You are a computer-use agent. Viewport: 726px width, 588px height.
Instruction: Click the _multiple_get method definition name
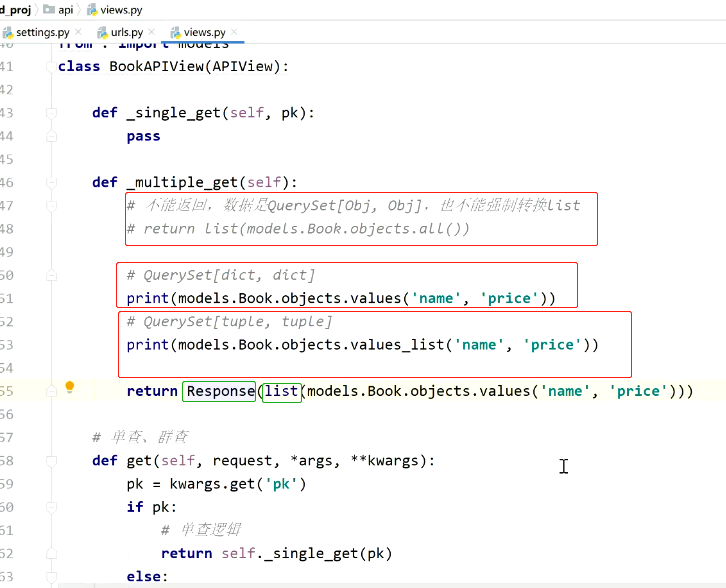pyautogui.click(x=182, y=182)
